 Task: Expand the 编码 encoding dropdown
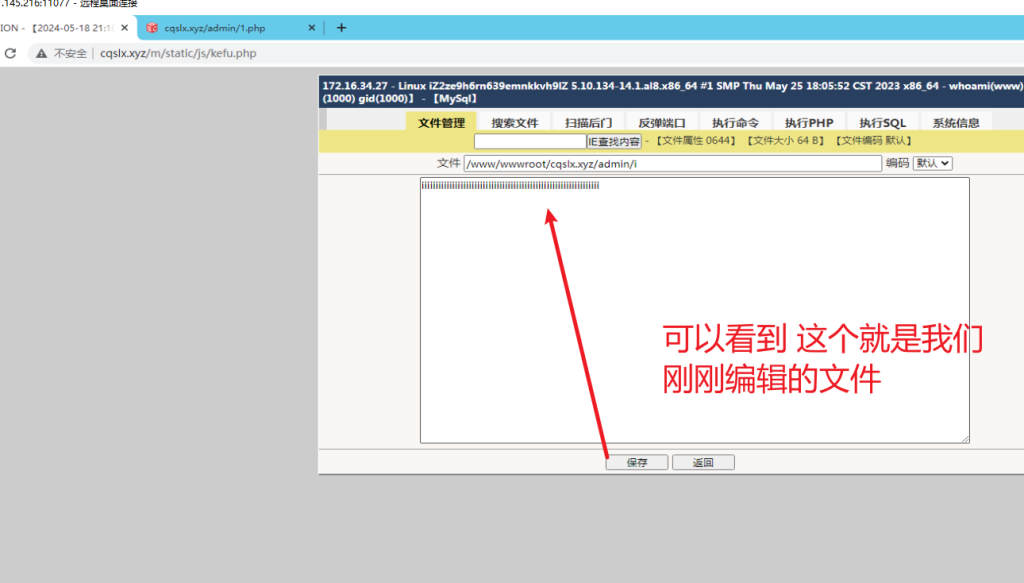932,163
